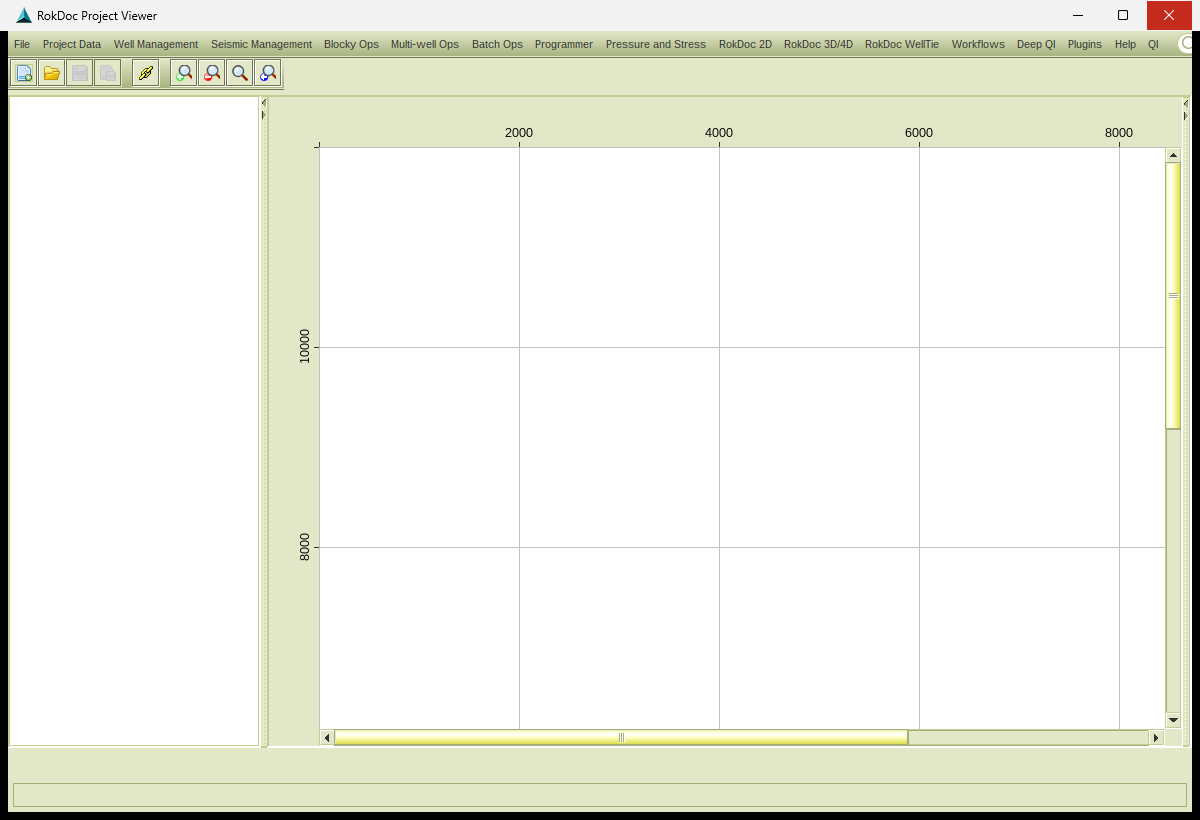Open the File menu
The width and height of the screenshot is (1200, 820).
[x=22, y=44]
